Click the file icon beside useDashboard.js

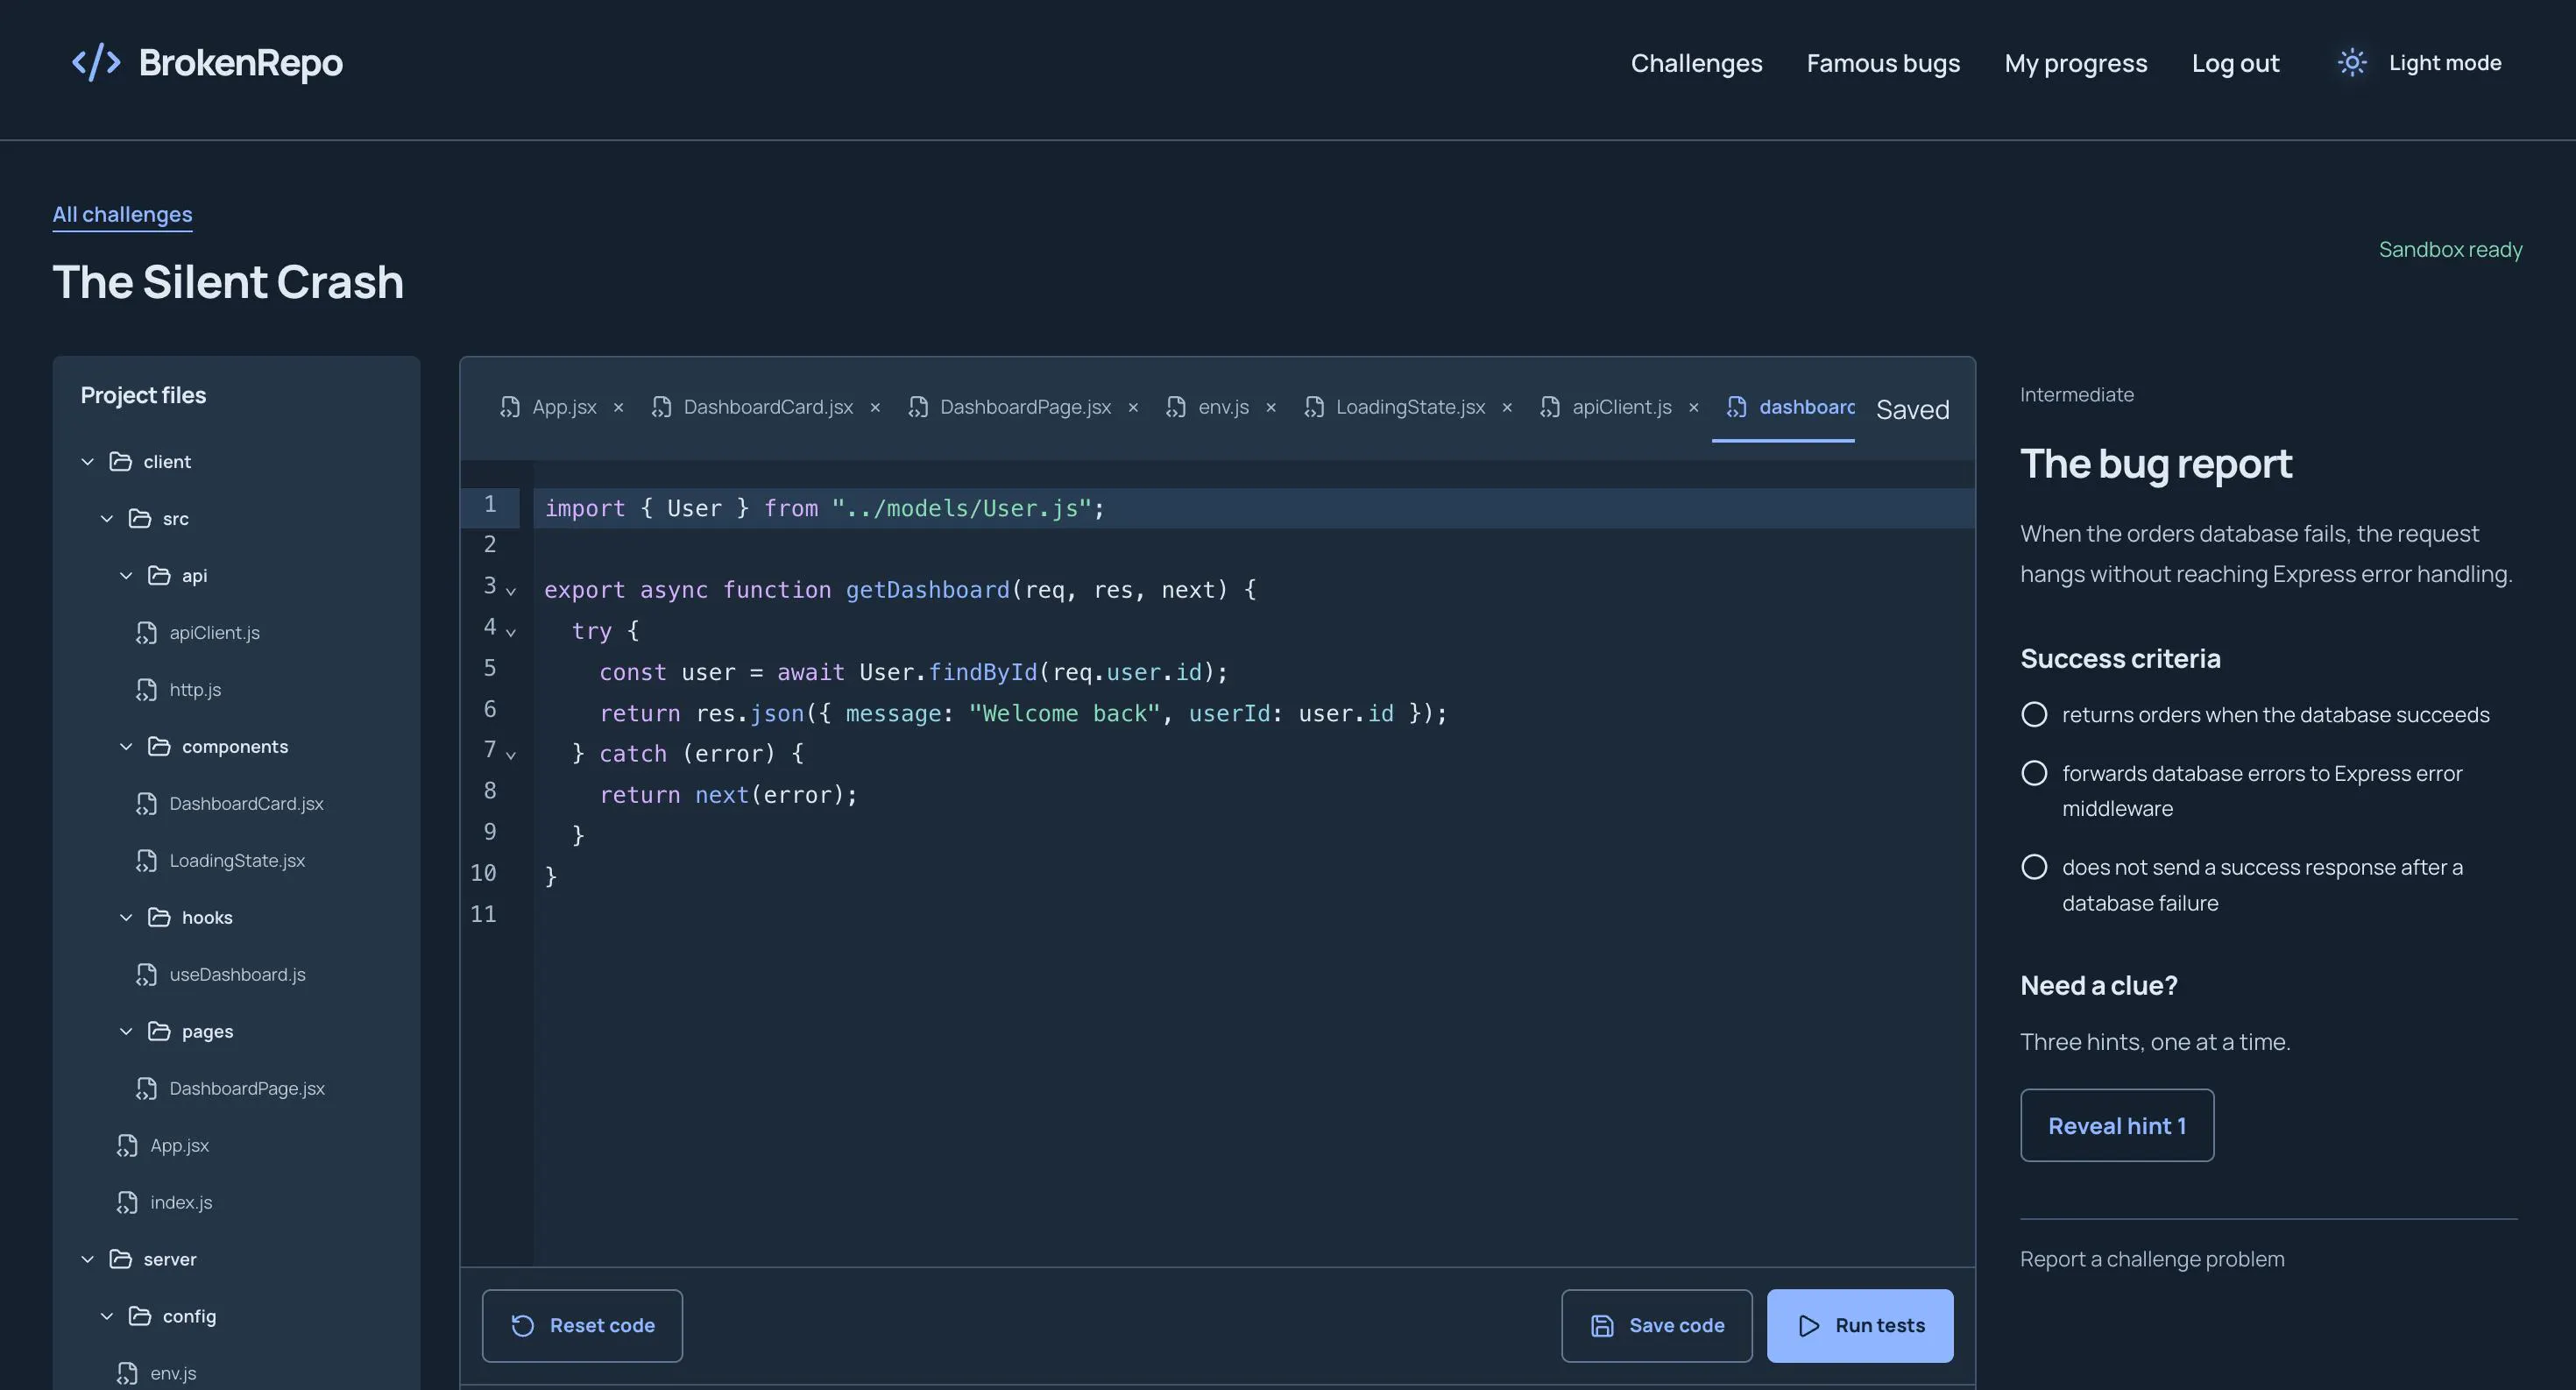pyautogui.click(x=146, y=974)
